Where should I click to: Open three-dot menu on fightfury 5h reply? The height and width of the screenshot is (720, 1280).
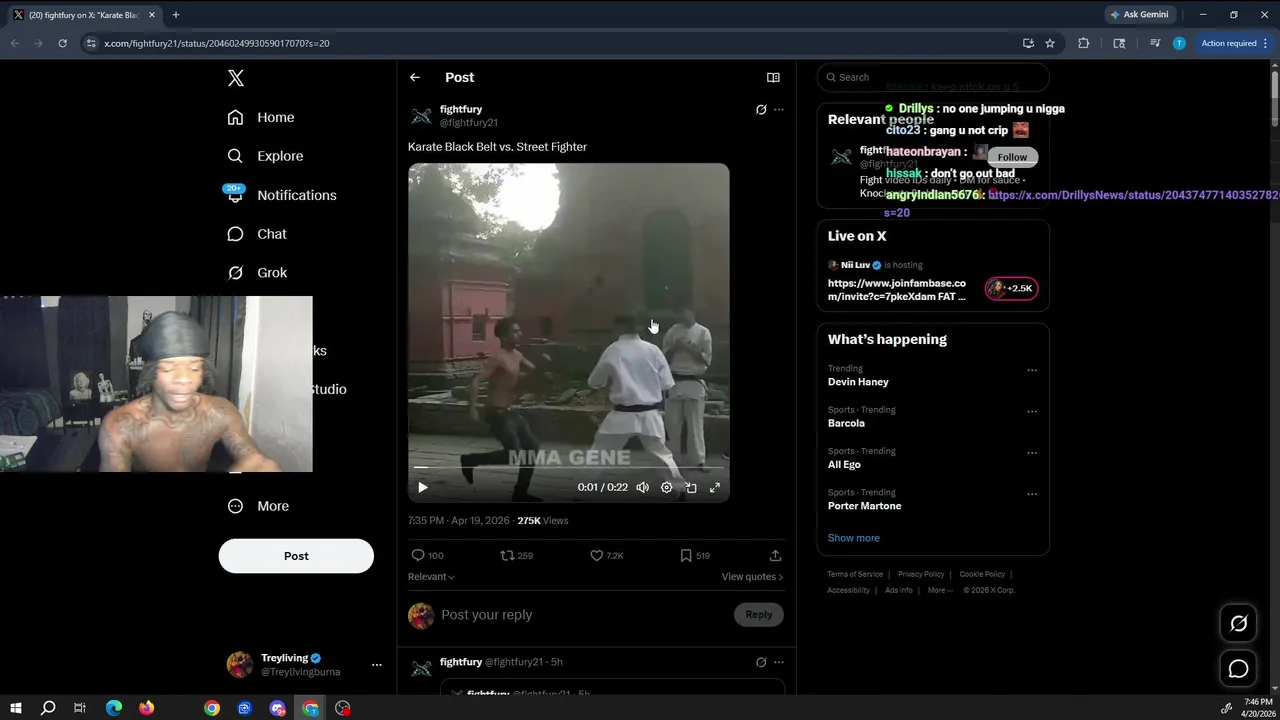pos(779,662)
